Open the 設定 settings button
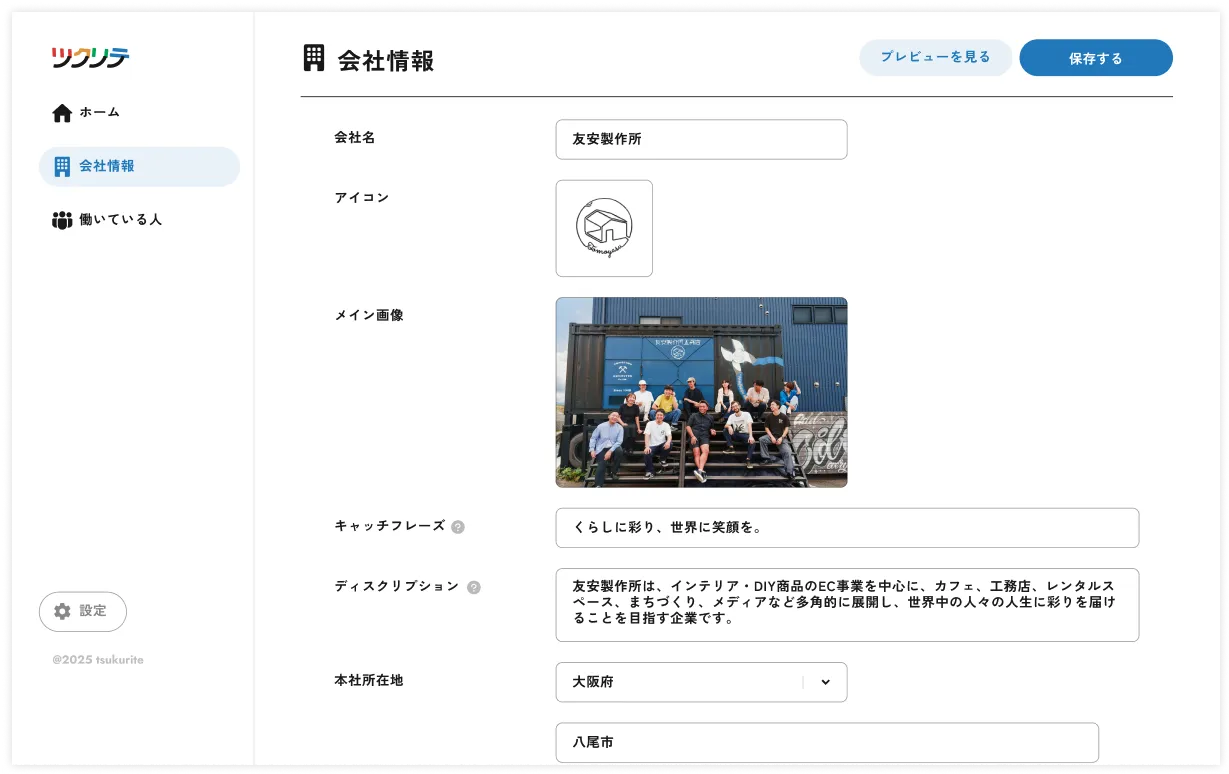 tap(83, 611)
